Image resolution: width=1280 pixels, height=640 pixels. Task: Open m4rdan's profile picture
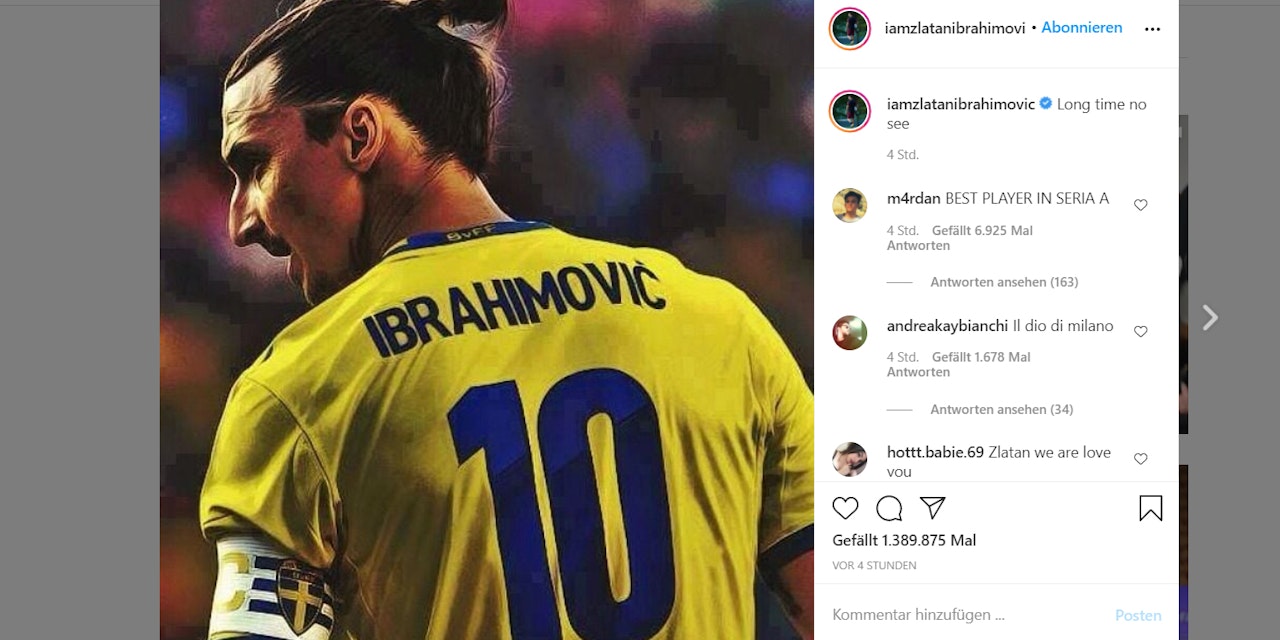click(850, 205)
